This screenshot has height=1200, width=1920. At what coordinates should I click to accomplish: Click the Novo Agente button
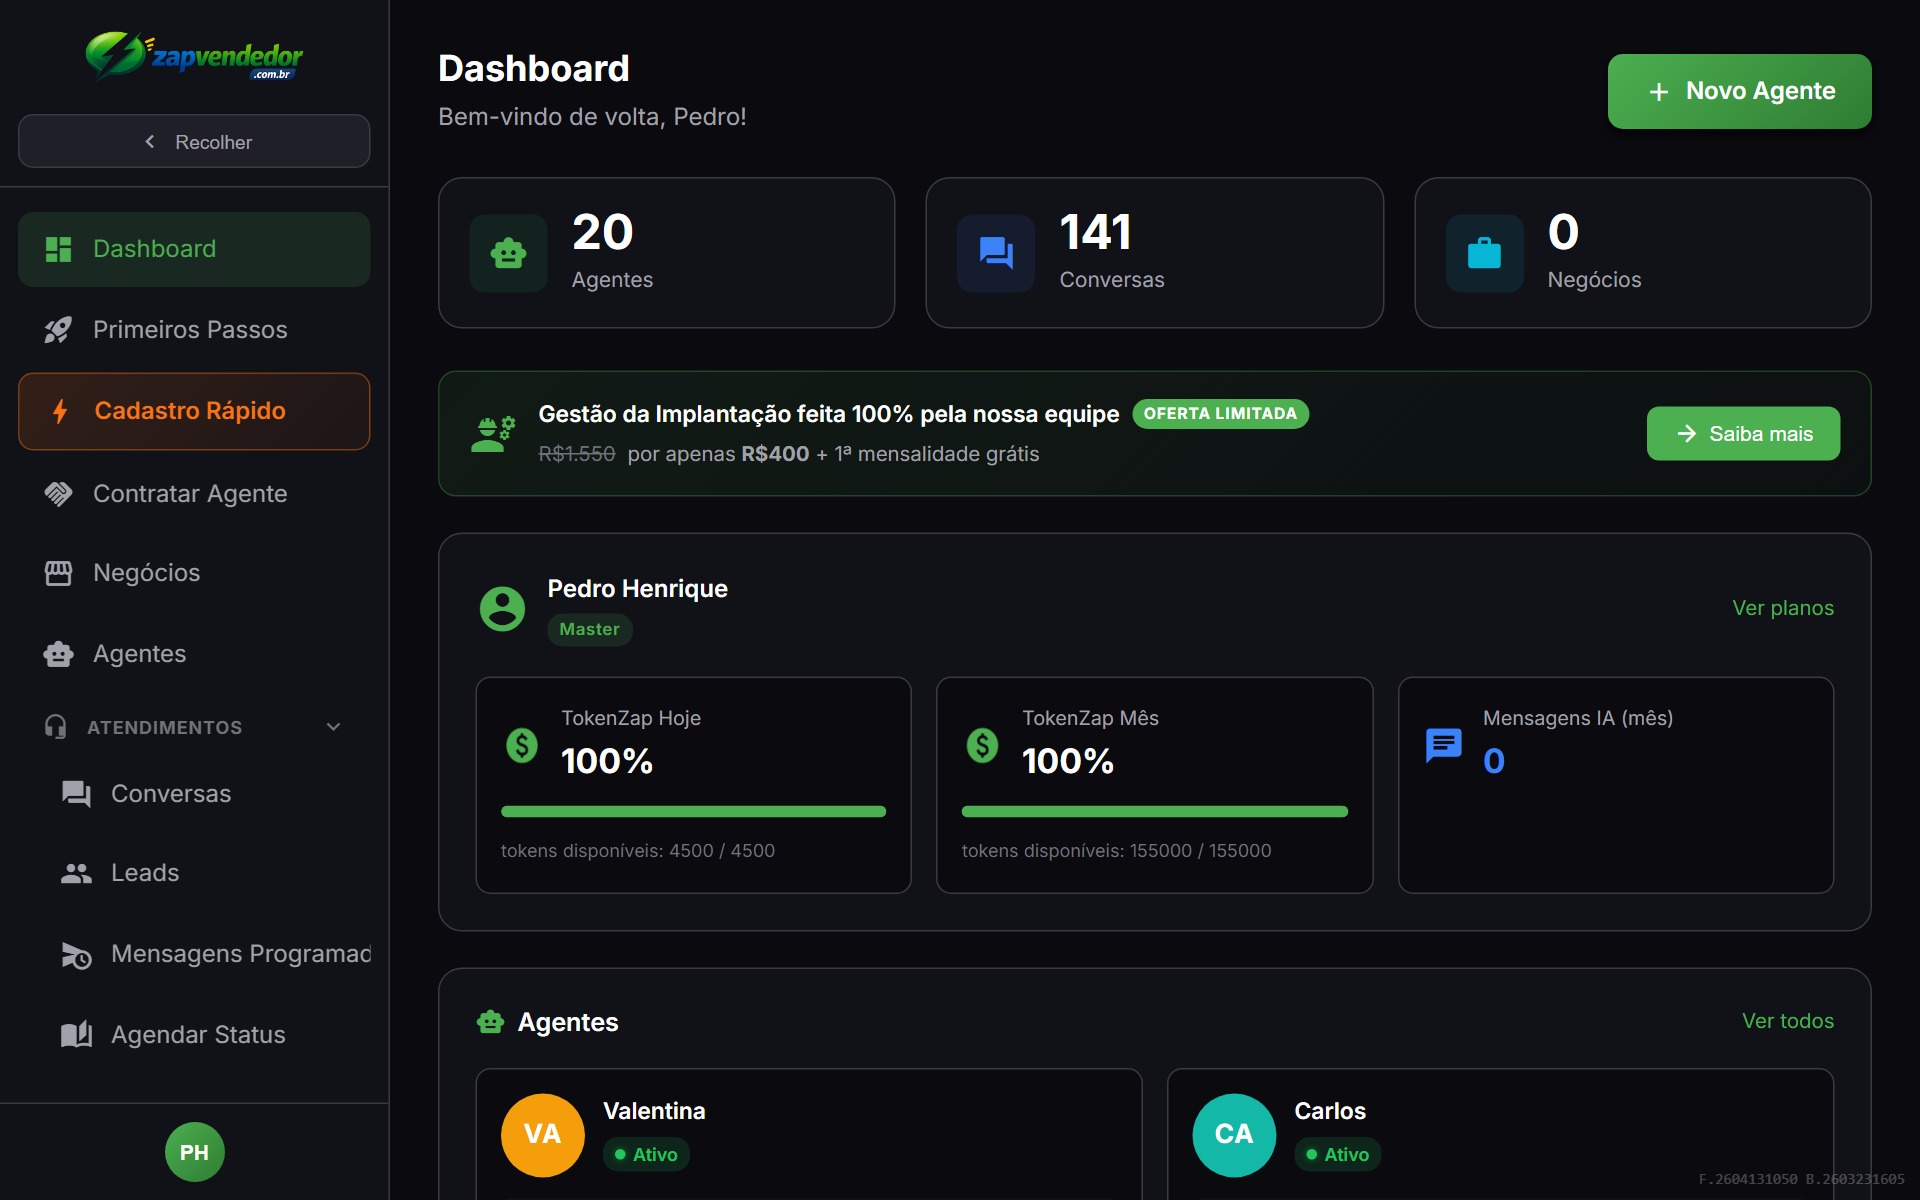(x=1738, y=91)
